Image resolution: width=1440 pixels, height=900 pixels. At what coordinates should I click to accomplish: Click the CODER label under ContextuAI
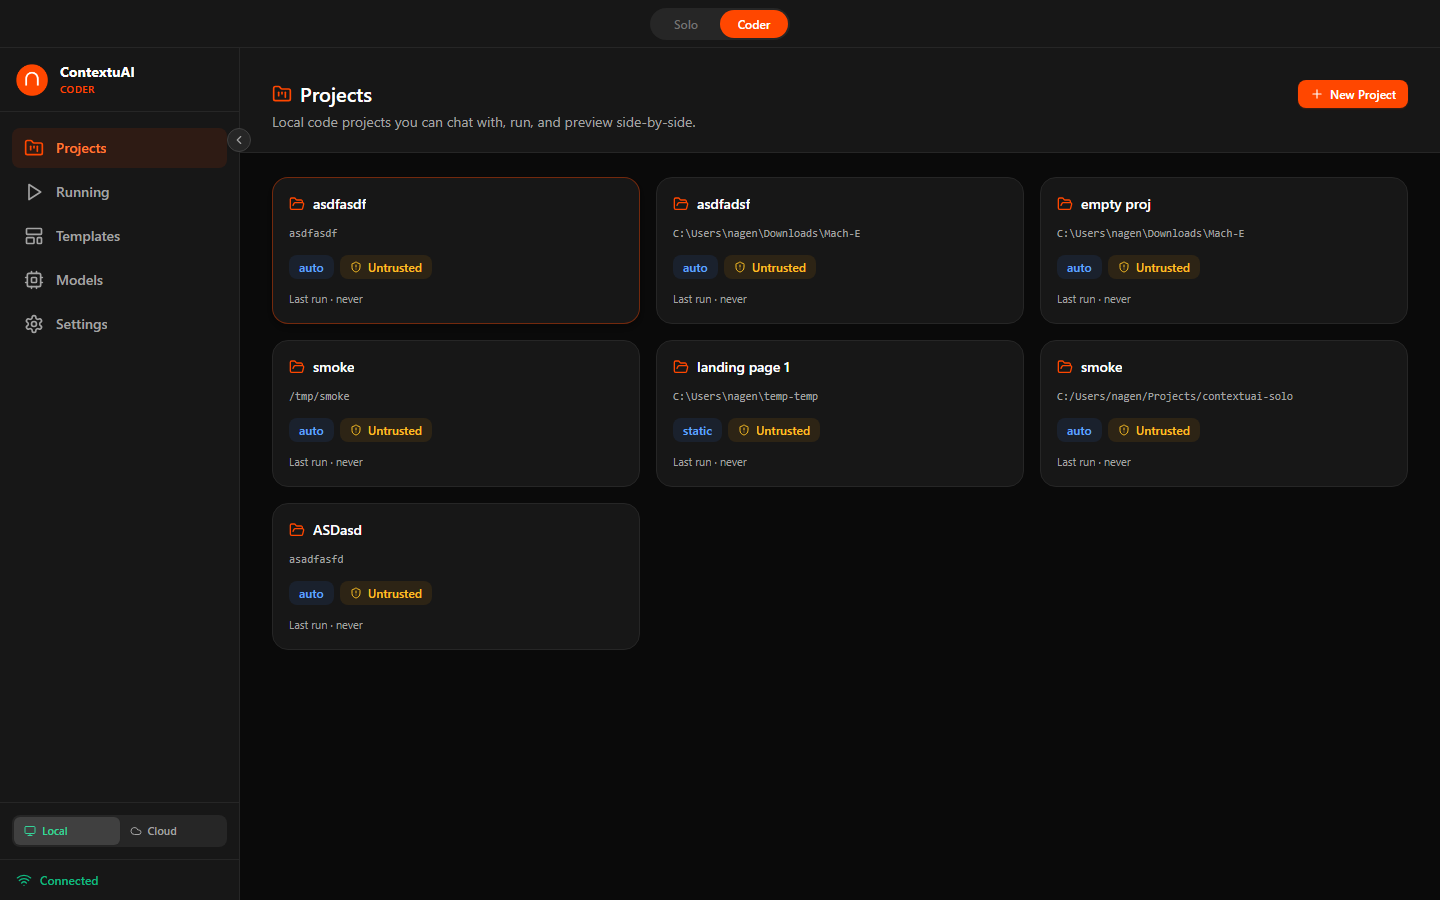77,89
